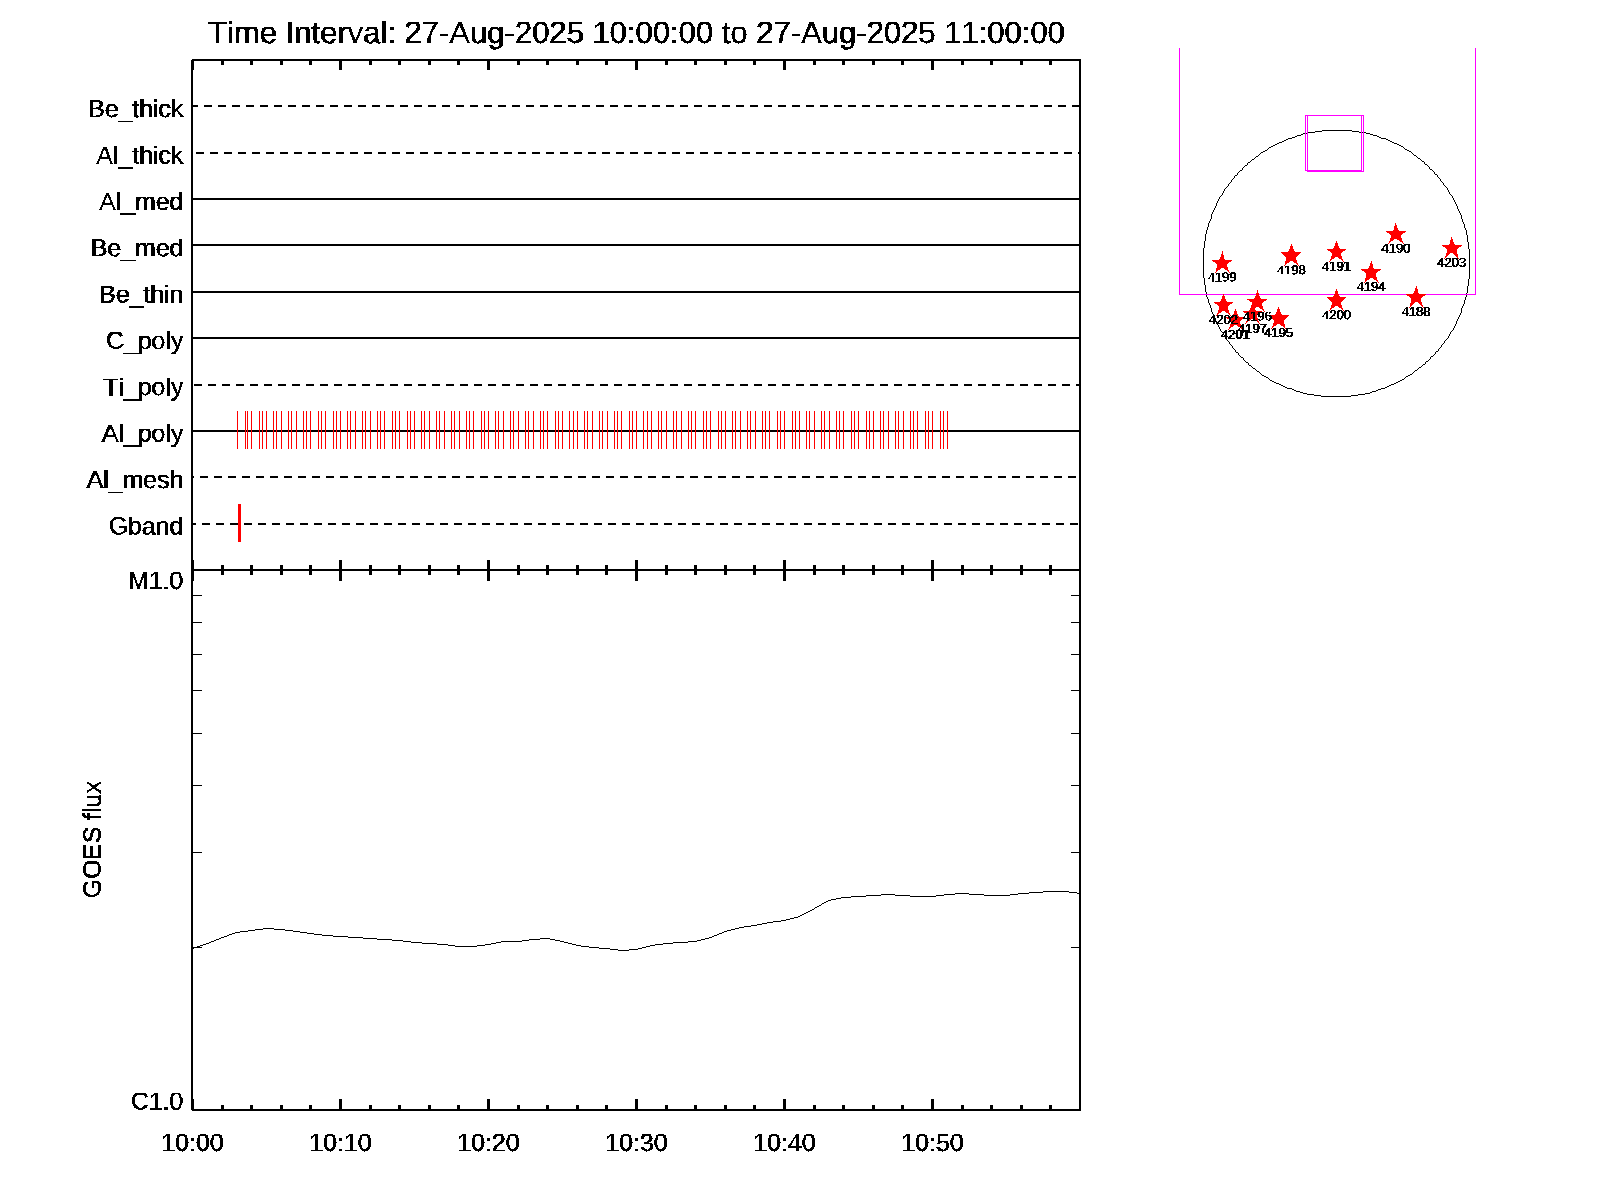Screen dimensions: 1600x1200
Task: Select the star labeled 4188
Action: tap(1416, 297)
